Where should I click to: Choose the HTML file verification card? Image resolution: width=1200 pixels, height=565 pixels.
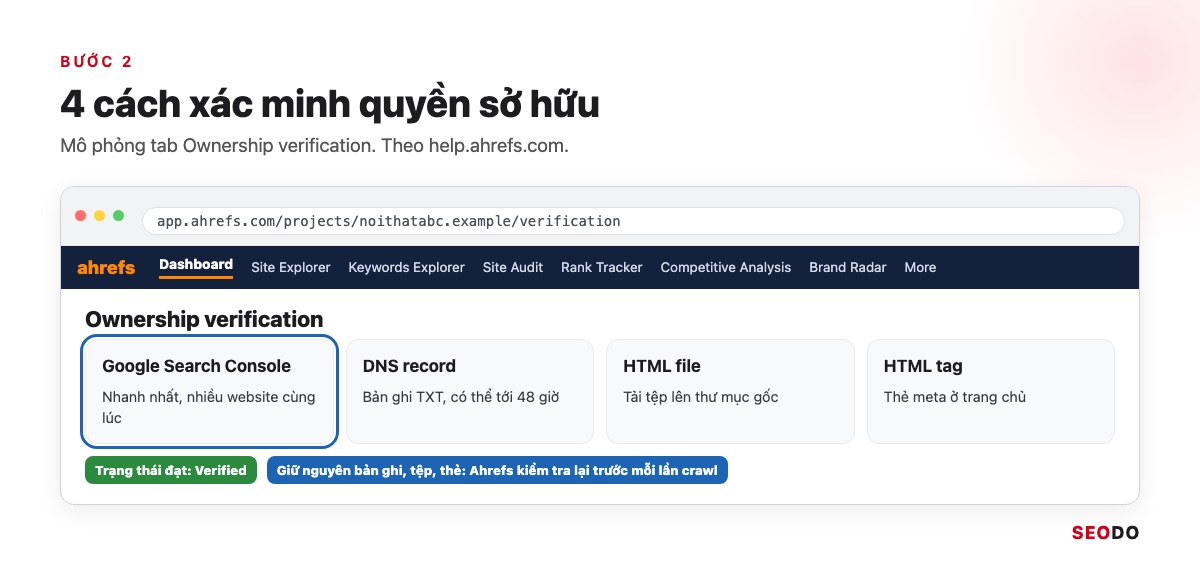coord(730,392)
